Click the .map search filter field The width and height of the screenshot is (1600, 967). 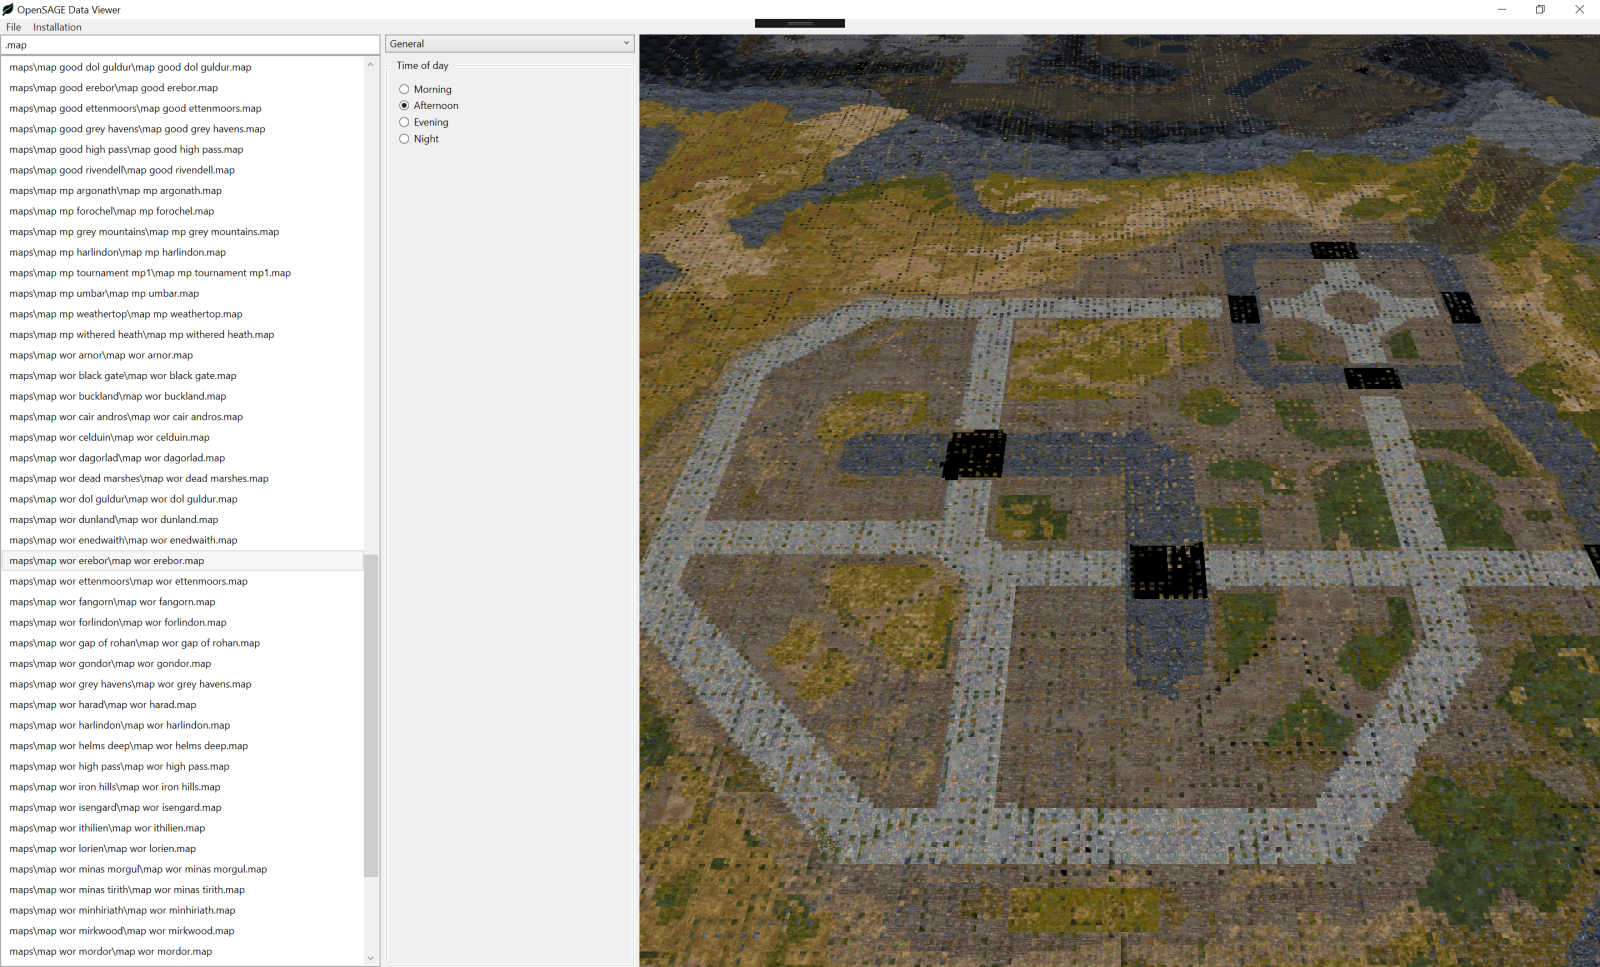coord(190,45)
